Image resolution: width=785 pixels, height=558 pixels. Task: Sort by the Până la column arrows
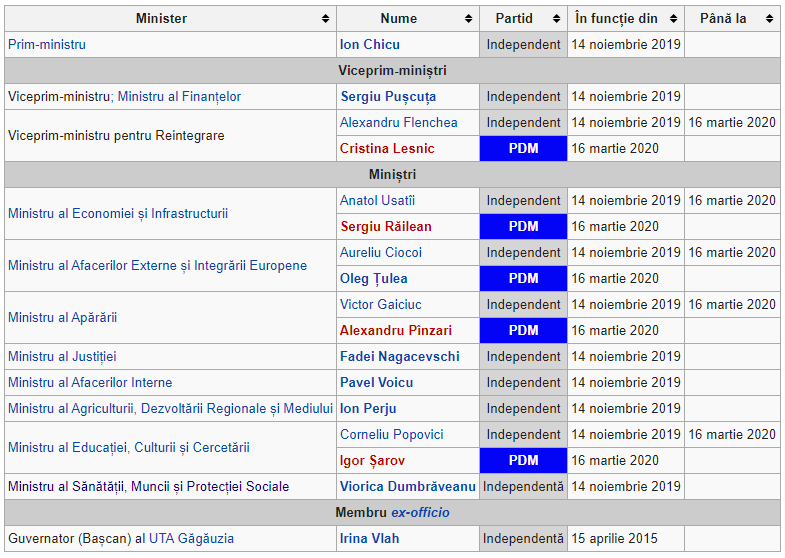coord(769,19)
